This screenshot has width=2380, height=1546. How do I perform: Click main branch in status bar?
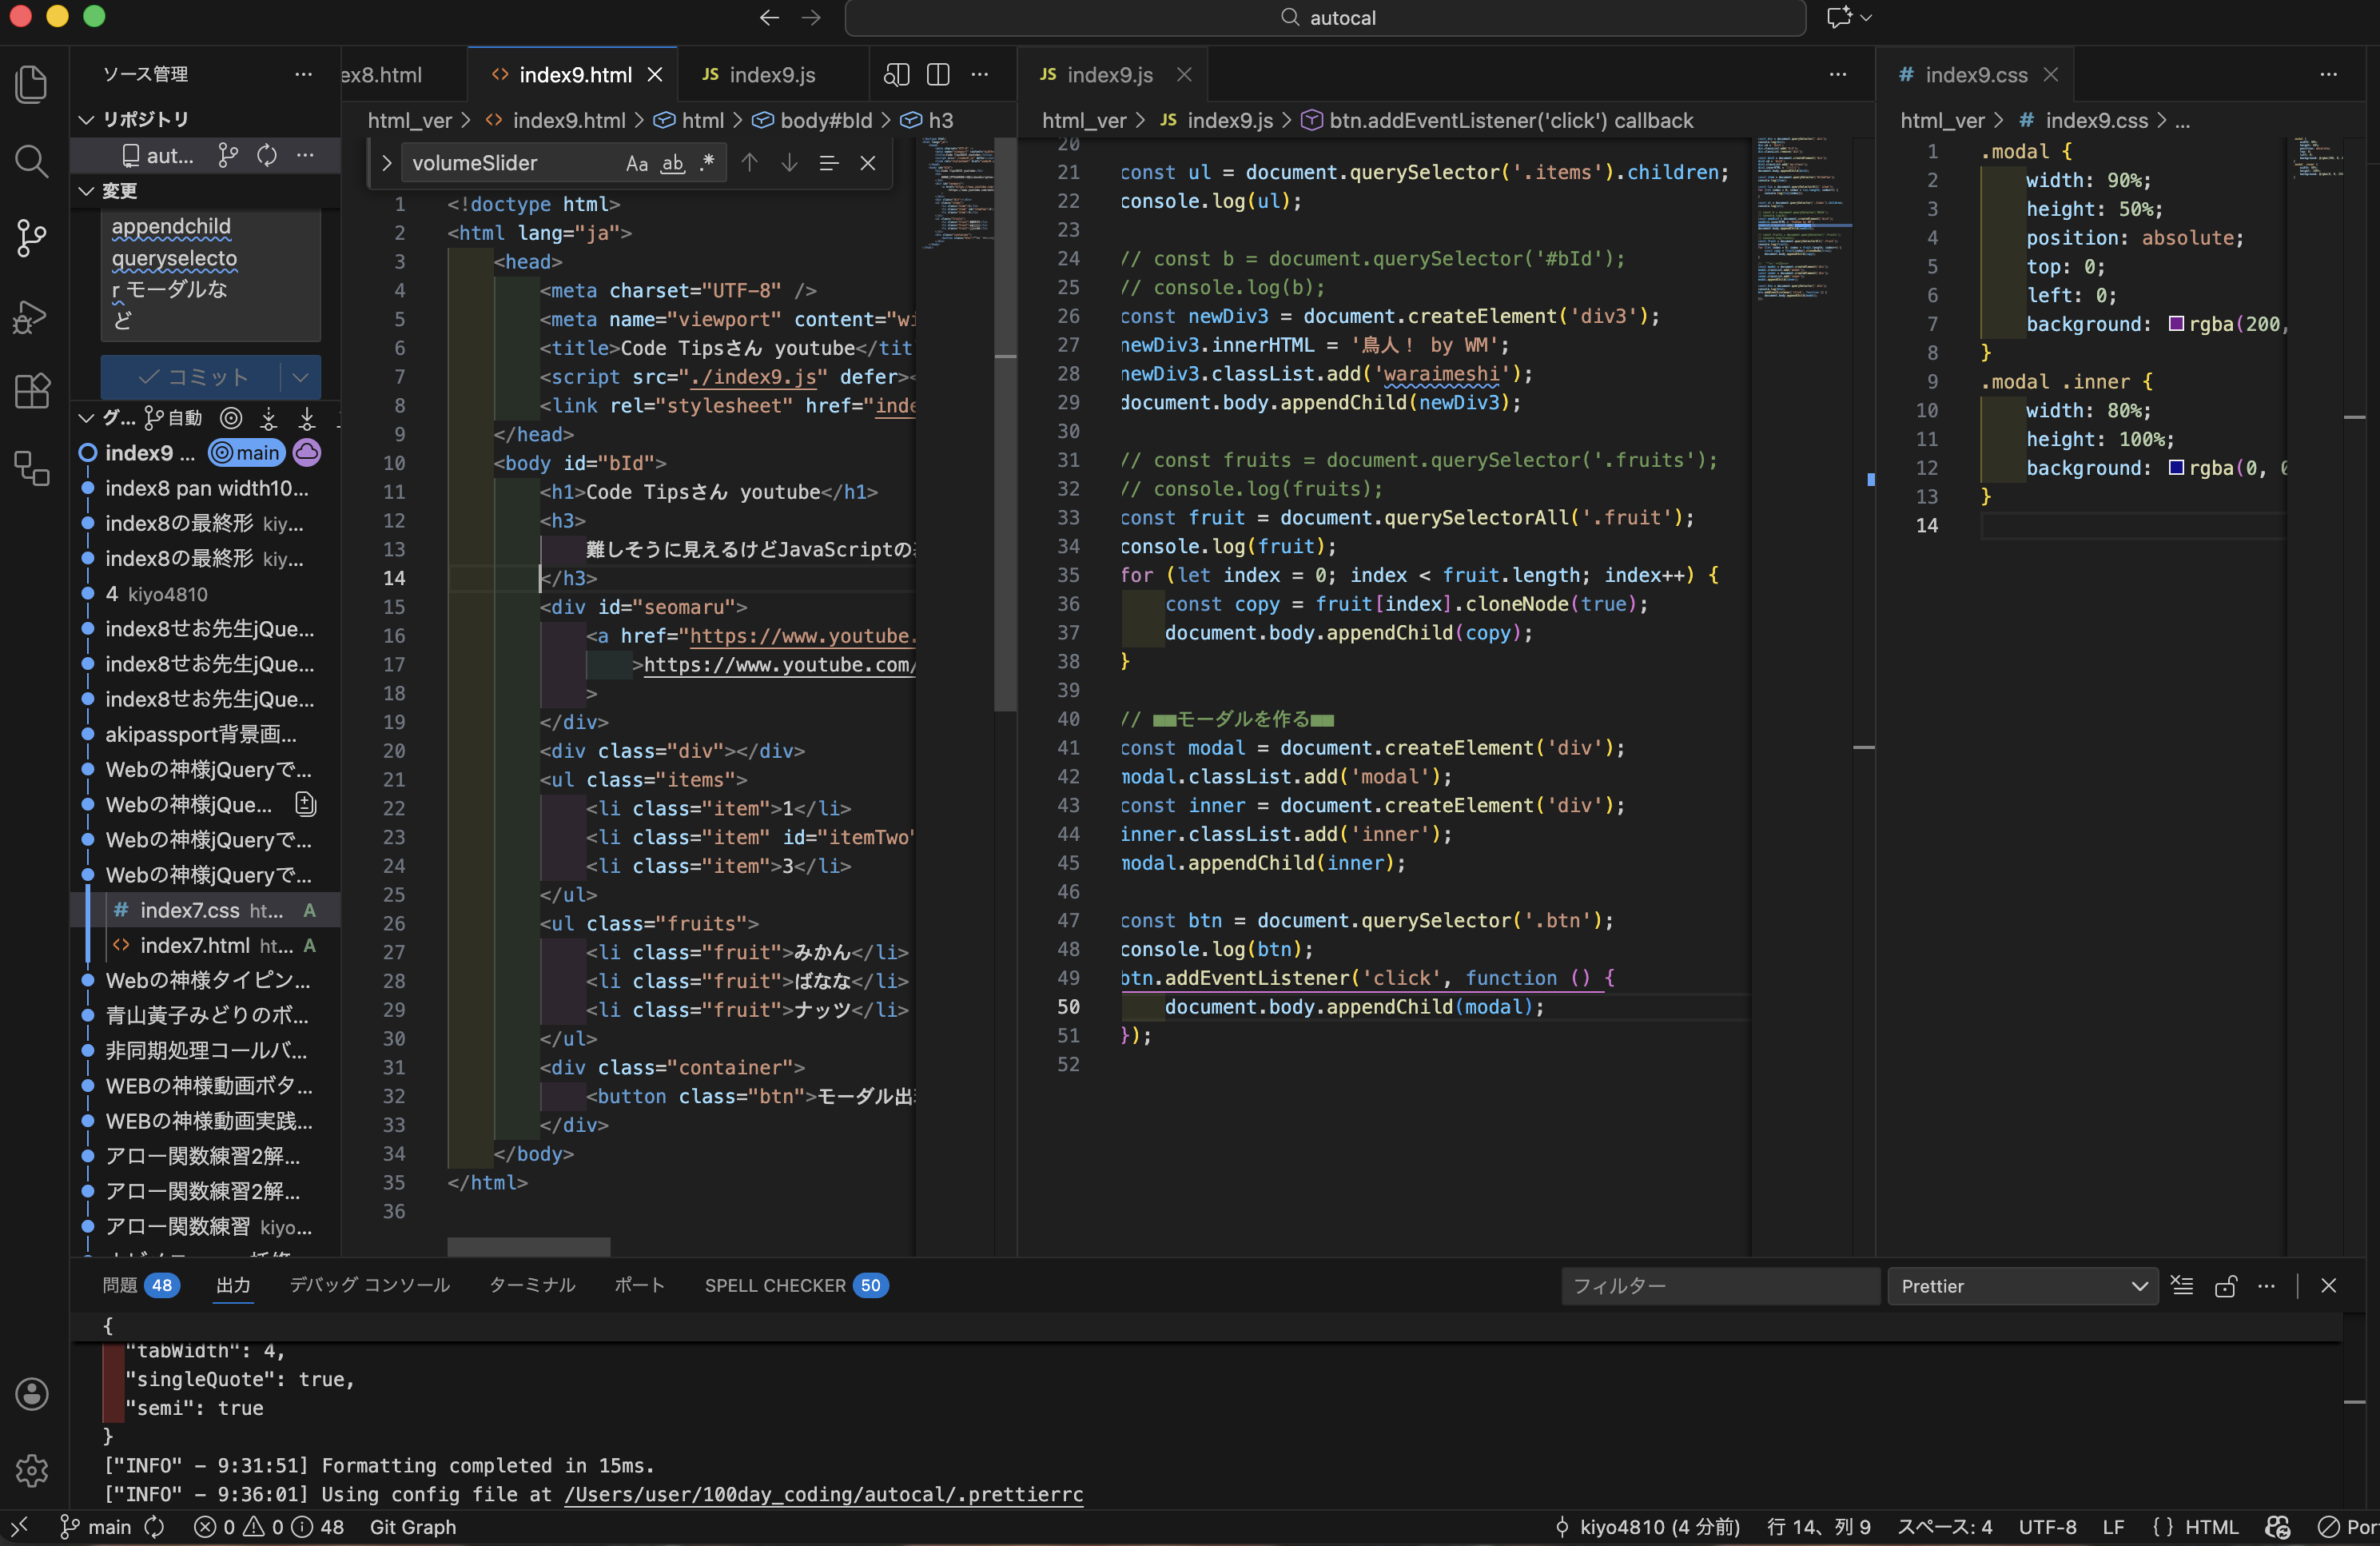[96, 1527]
